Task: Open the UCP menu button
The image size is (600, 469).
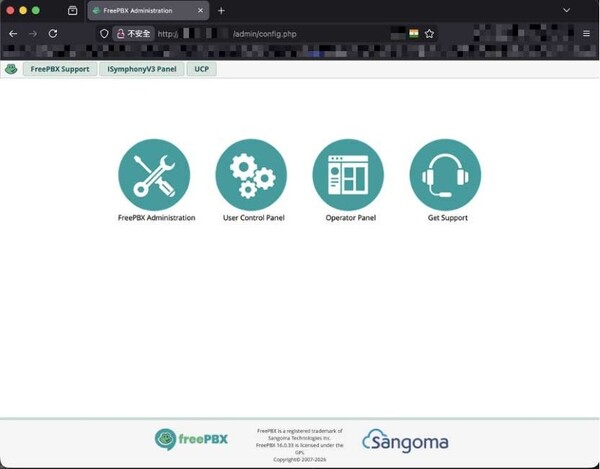Action: pos(202,69)
